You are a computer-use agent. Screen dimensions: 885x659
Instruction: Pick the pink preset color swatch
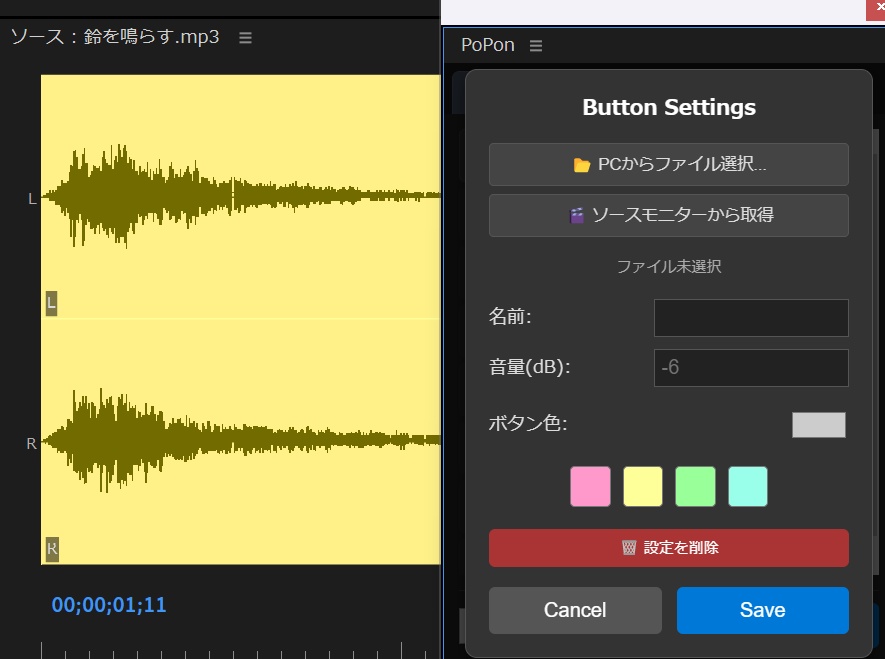[x=590, y=486]
